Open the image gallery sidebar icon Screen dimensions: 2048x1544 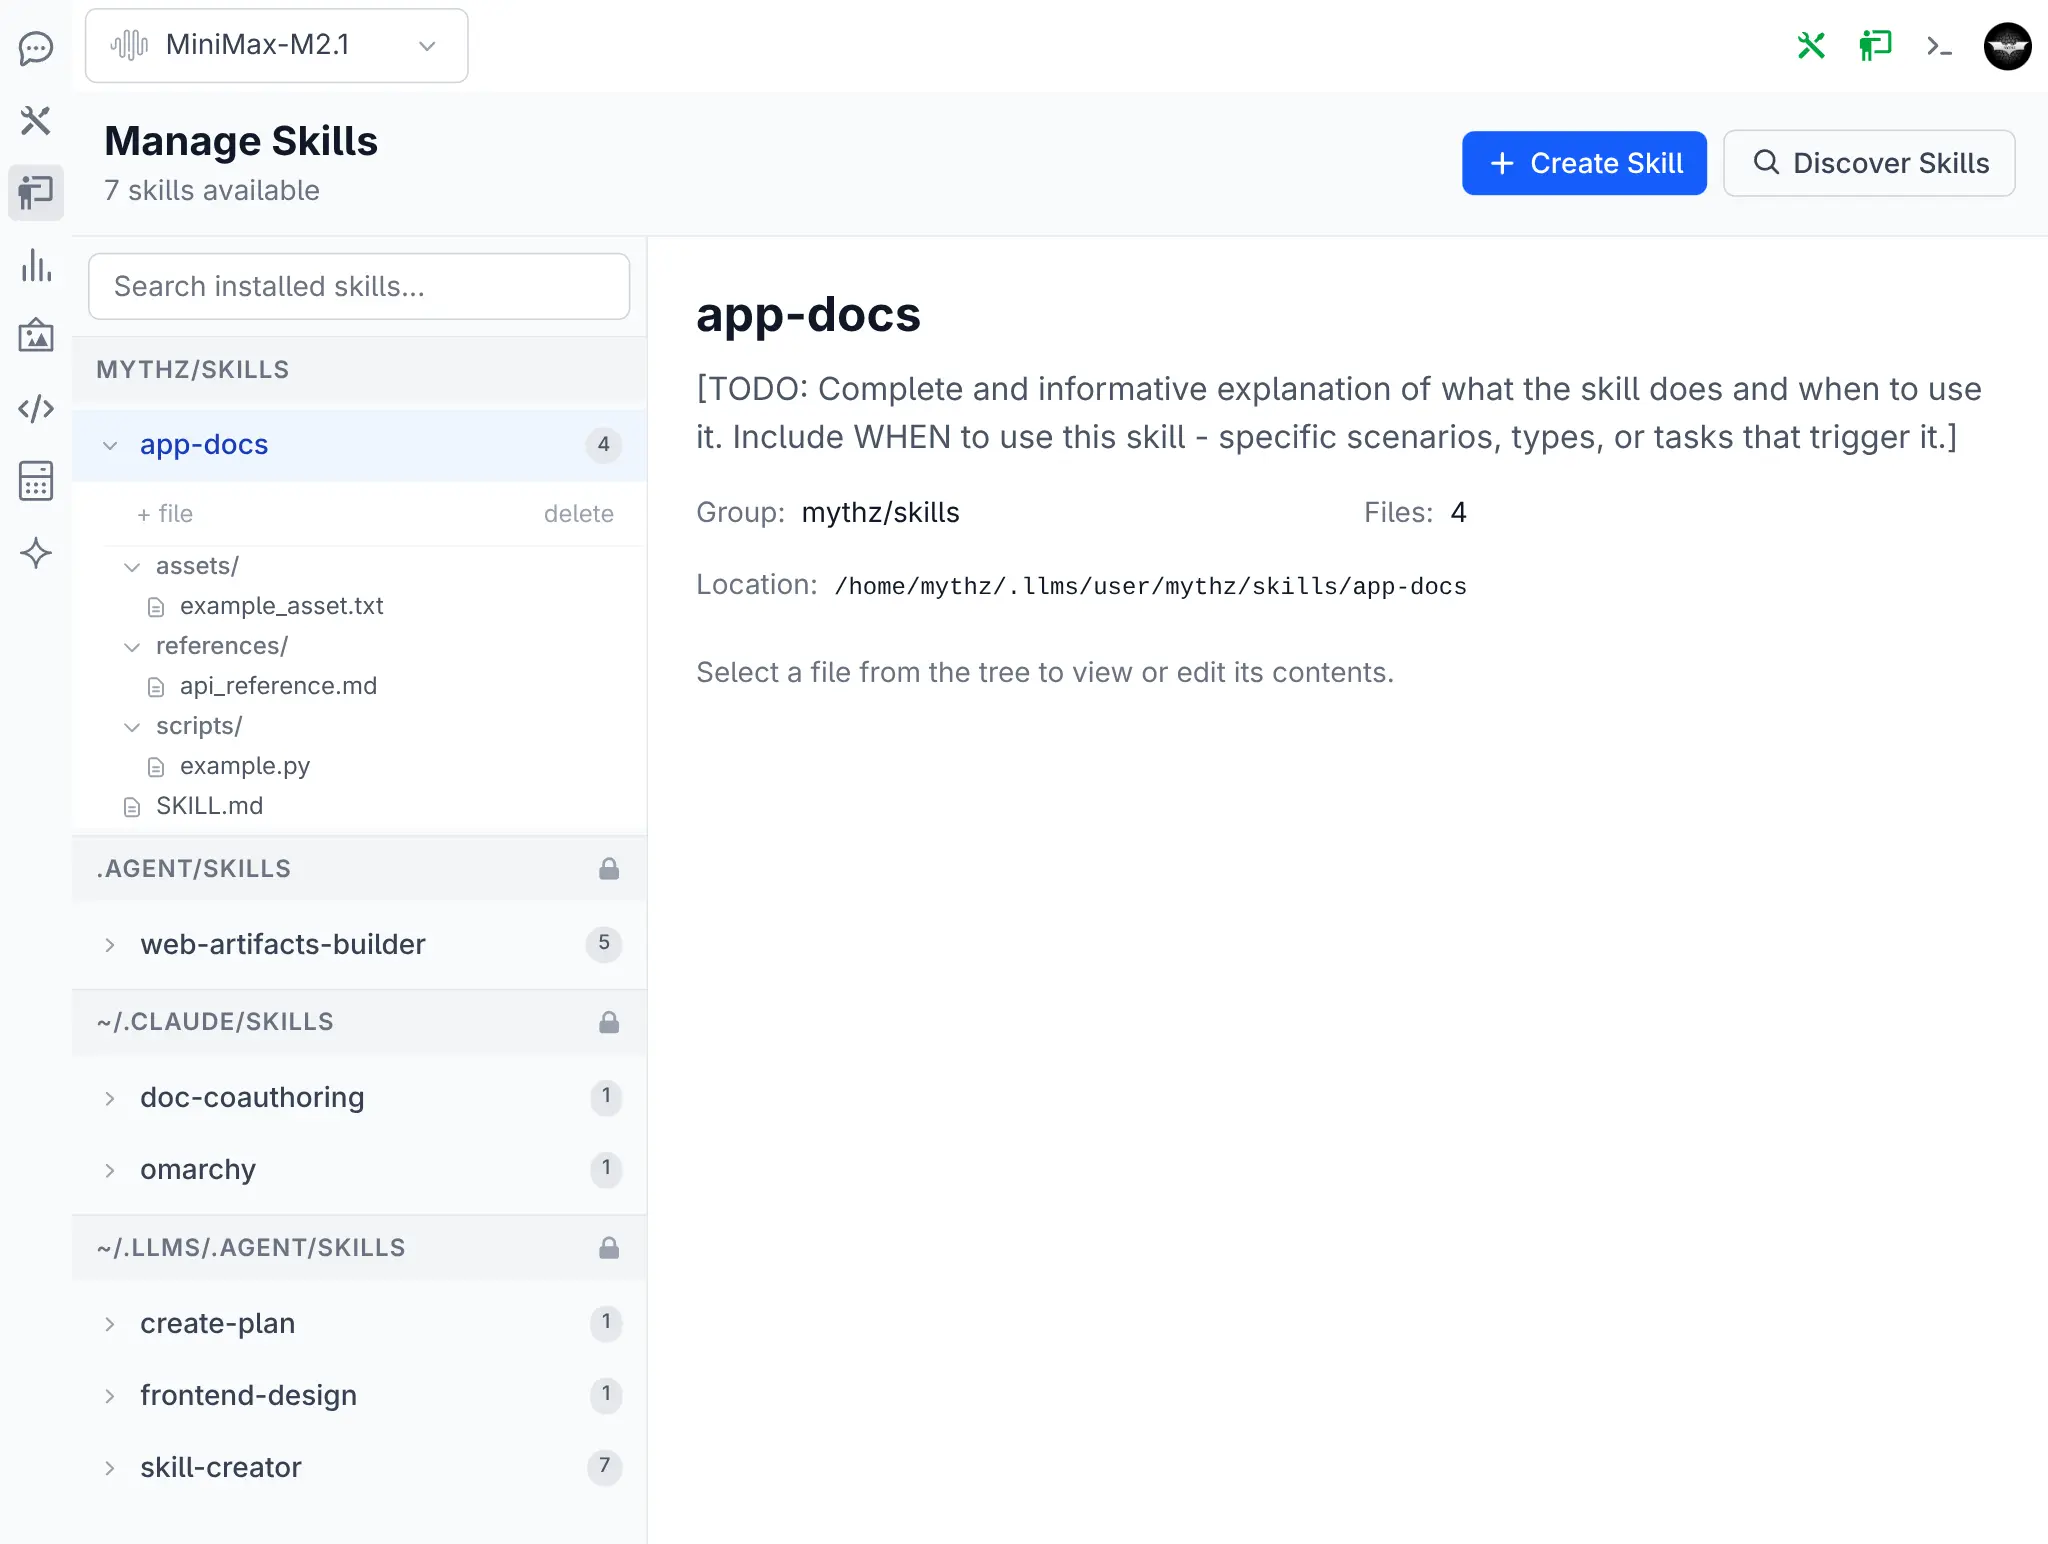36,336
